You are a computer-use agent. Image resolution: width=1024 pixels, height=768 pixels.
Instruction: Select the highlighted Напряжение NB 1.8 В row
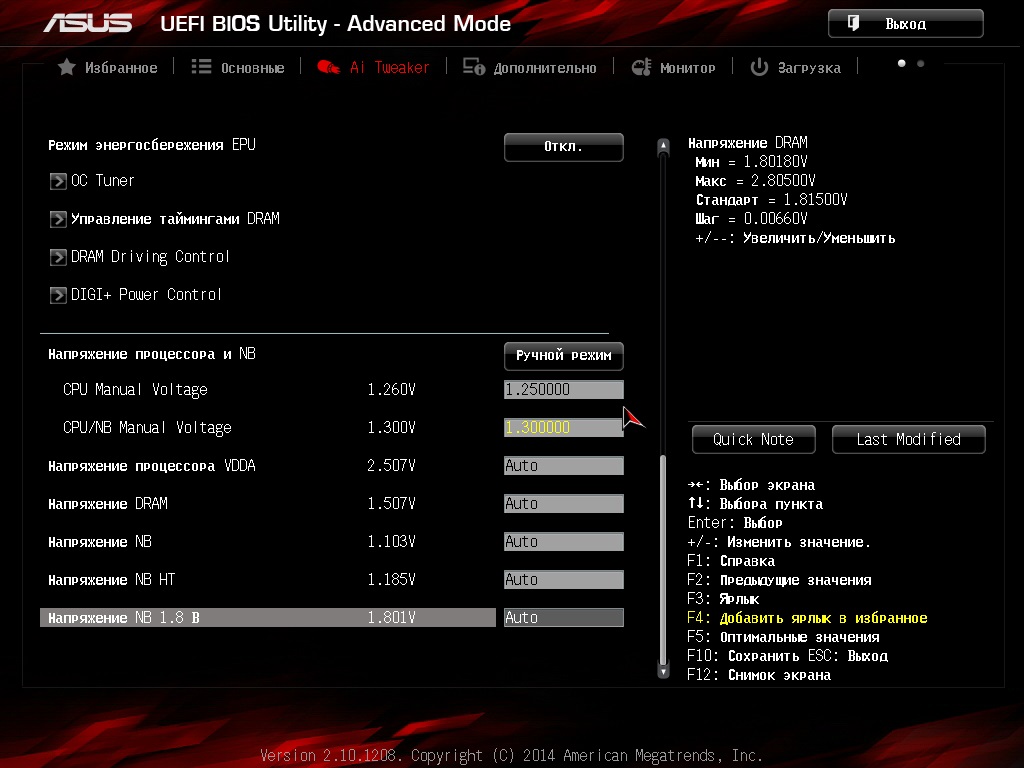268,617
